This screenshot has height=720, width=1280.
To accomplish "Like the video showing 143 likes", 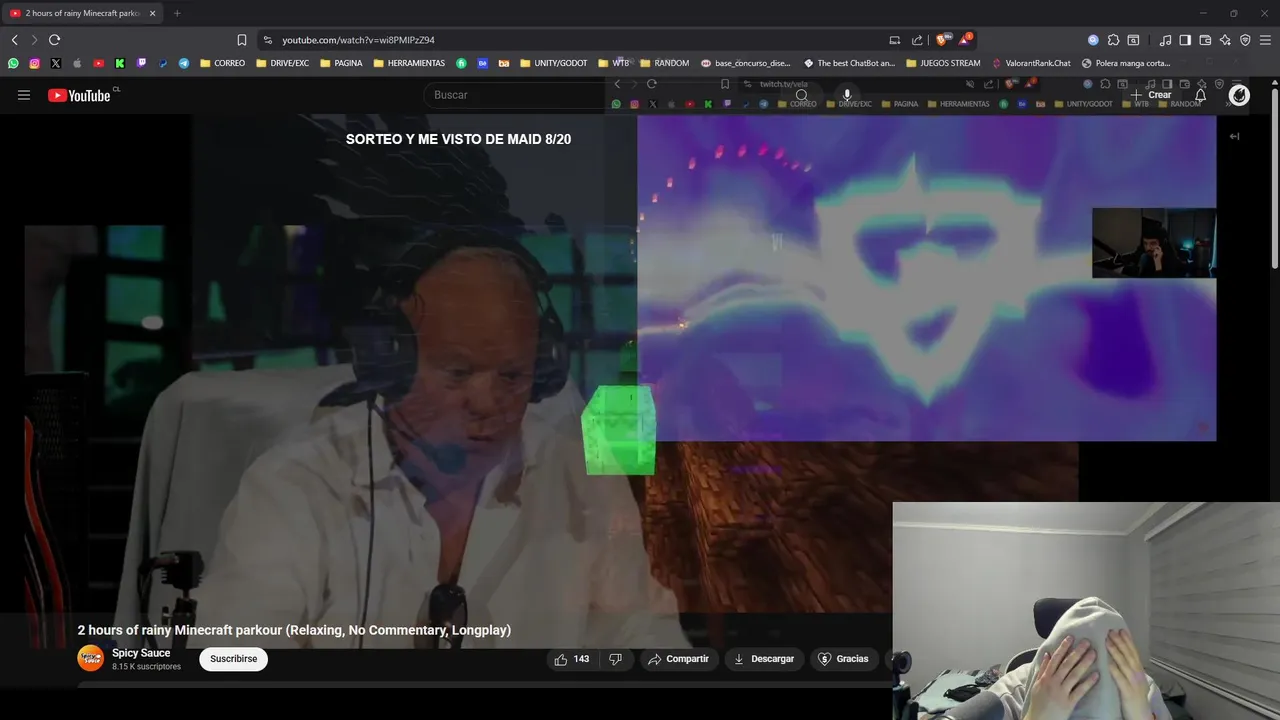I will pos(571,659).
